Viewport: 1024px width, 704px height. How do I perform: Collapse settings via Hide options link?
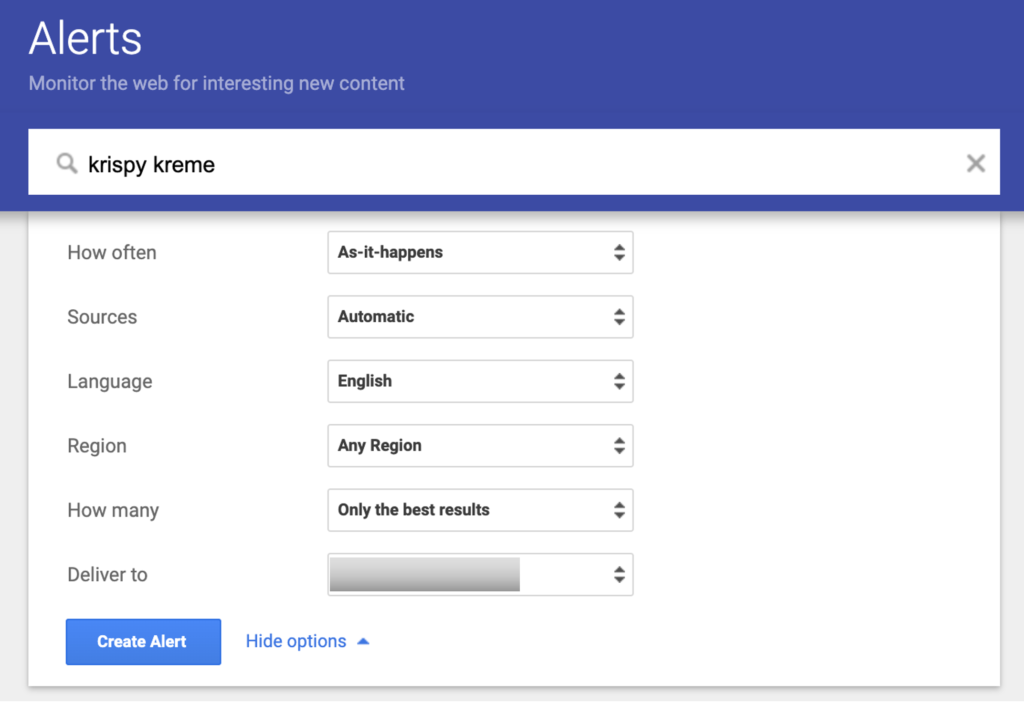click(296, 642)
